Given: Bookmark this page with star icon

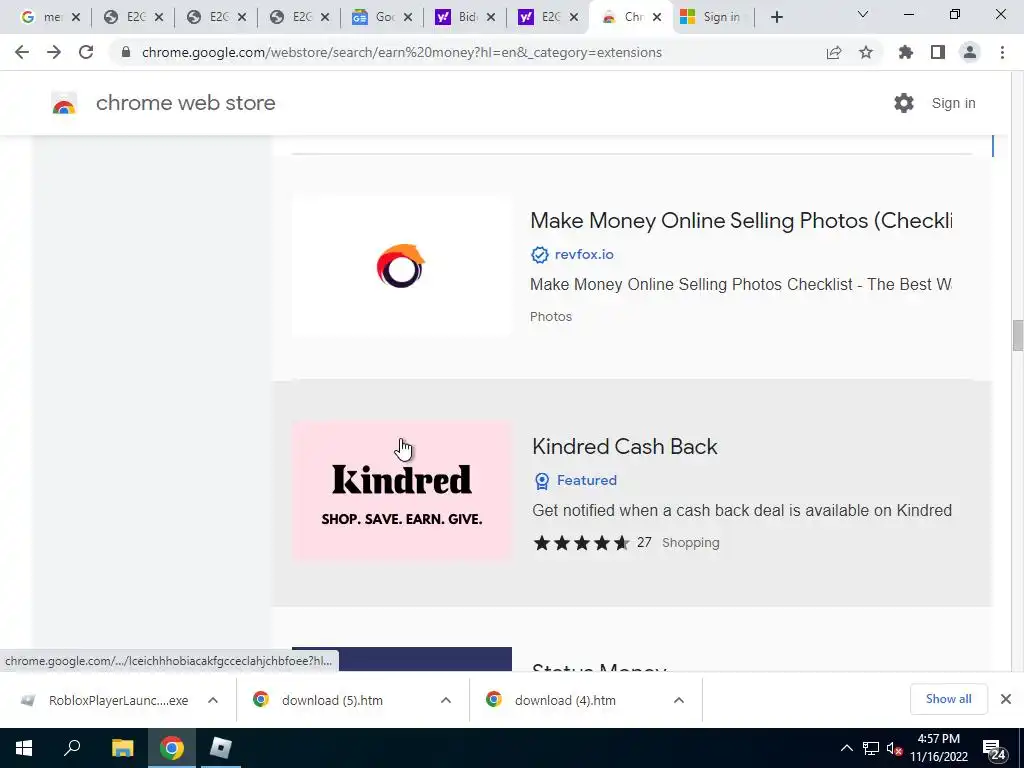Looking at the screenshot, I should click(x=866, y=52).
